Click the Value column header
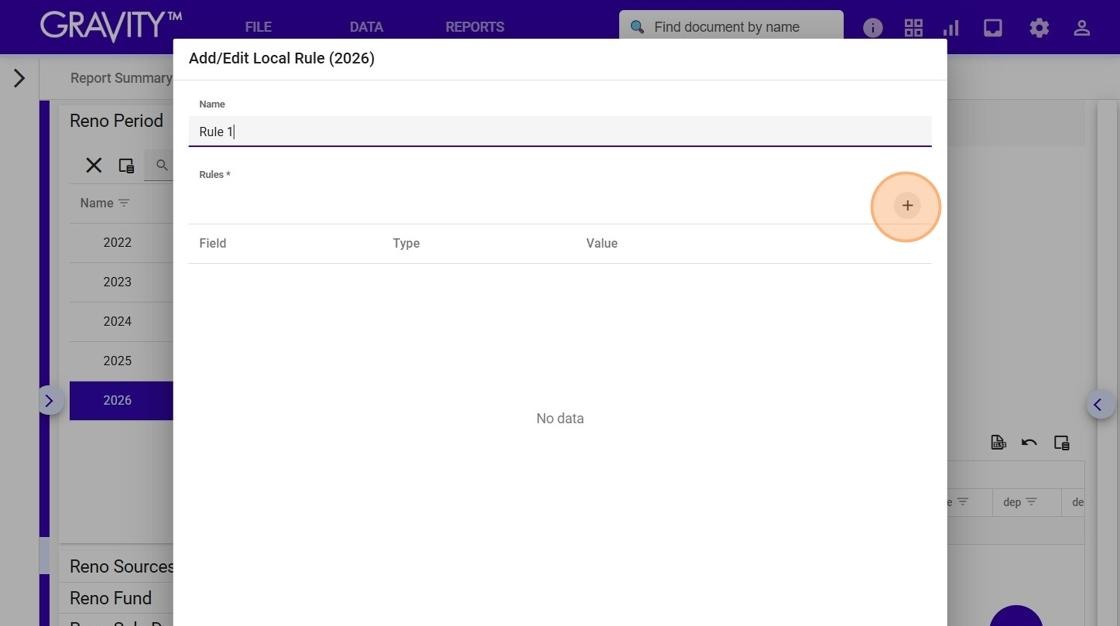The image size is (1120, 626). pyautogui.click(x=602, y=243)
